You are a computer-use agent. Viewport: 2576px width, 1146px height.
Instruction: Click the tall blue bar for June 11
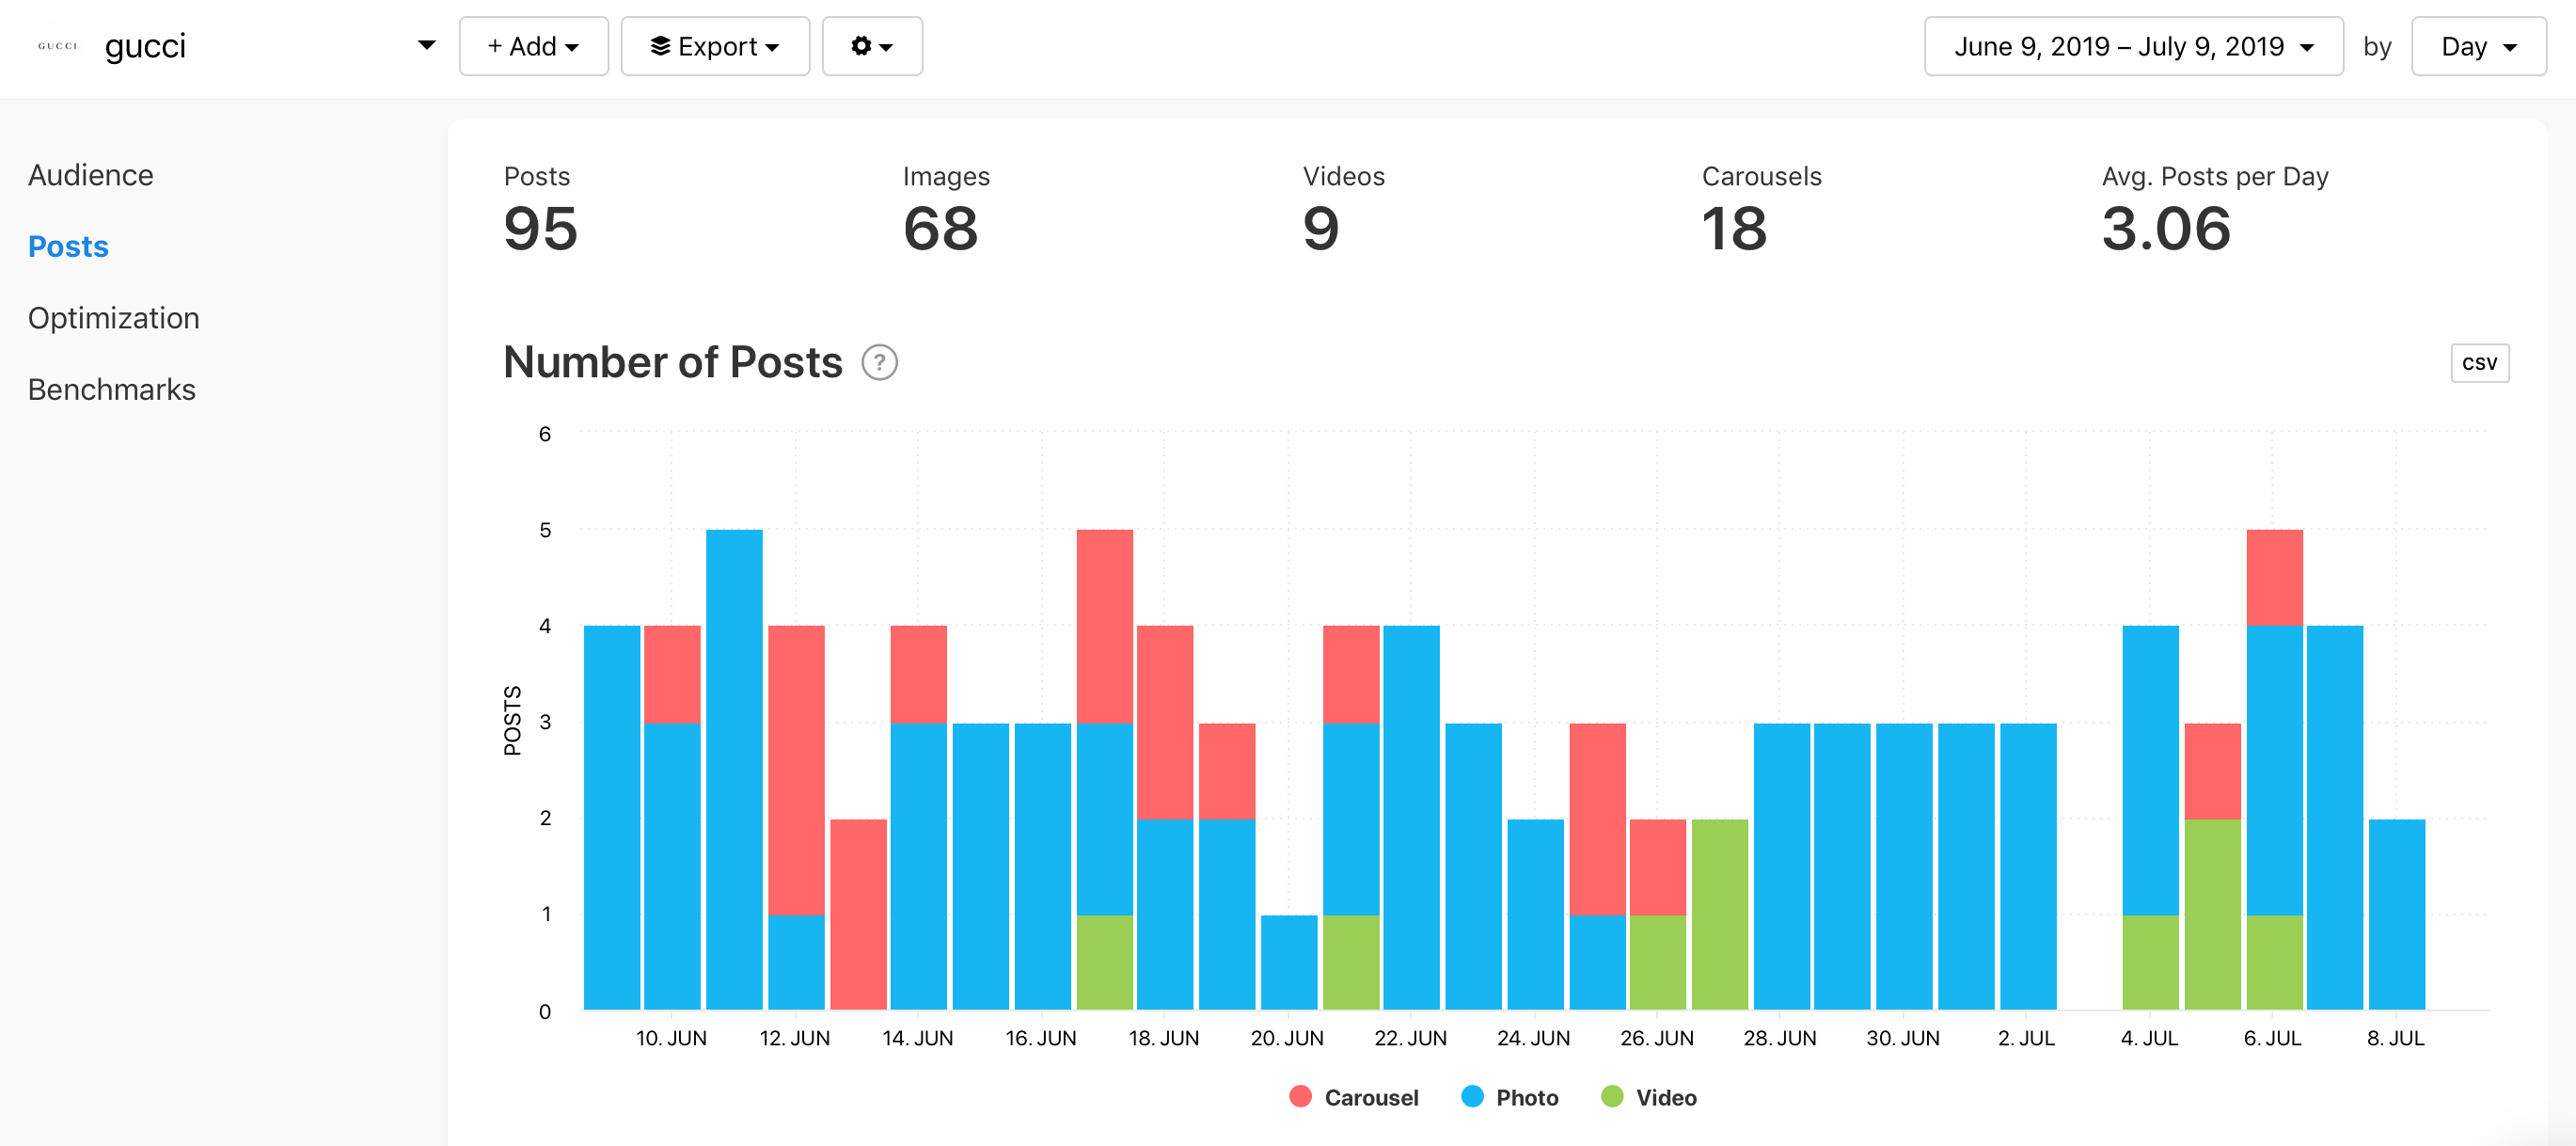734,769
